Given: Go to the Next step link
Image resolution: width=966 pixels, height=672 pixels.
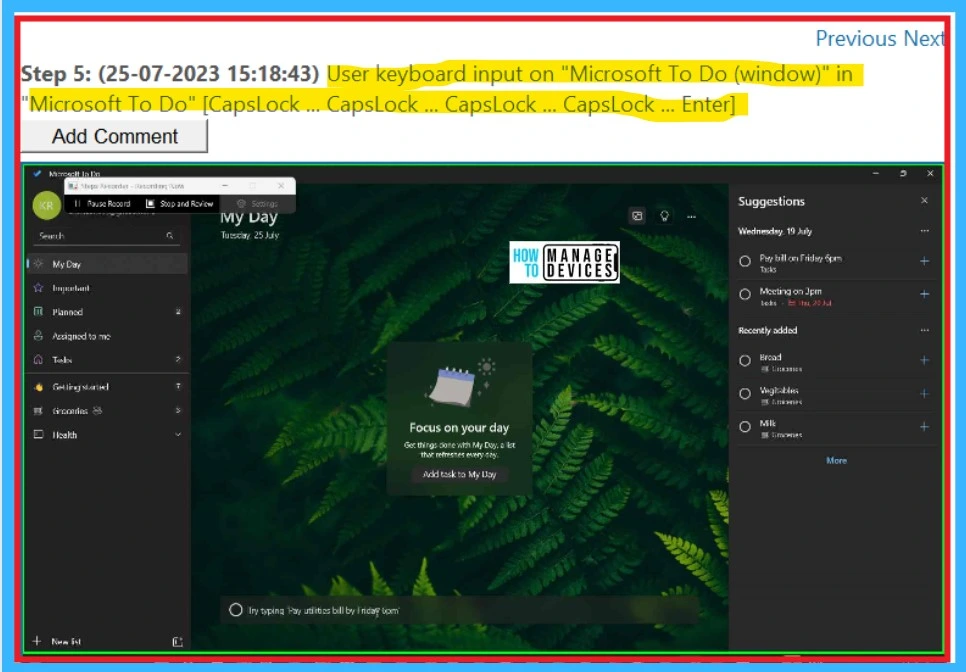Looking at the screenshot, I should 923,39.
